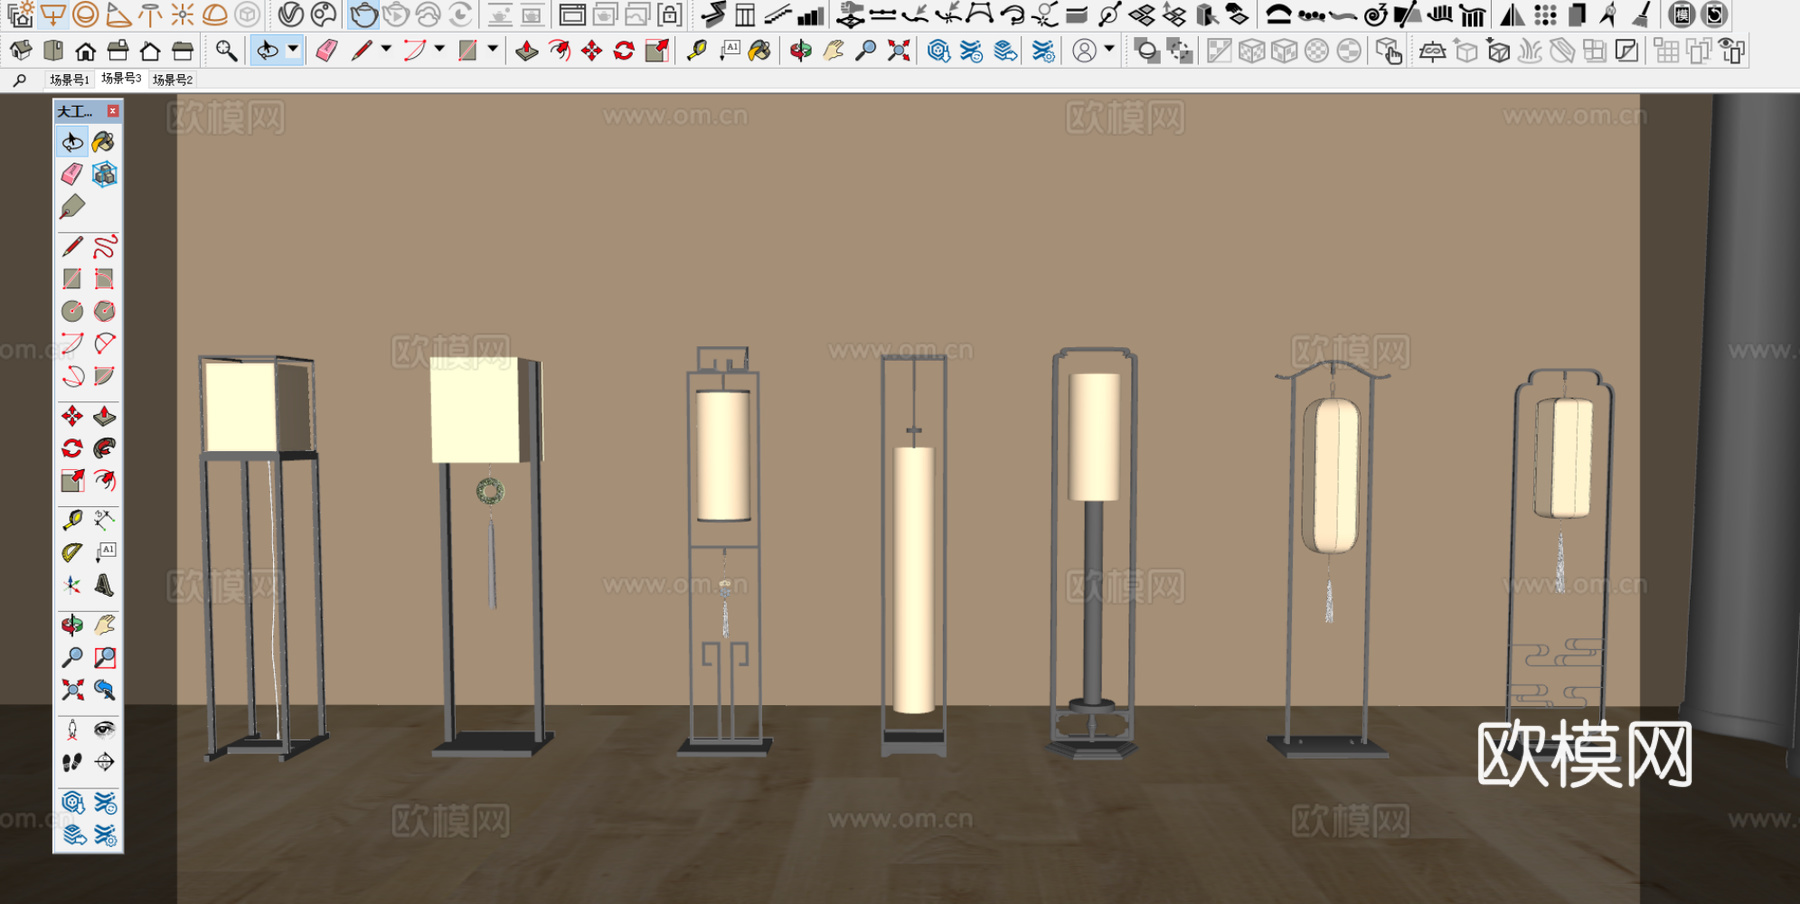The width and height of the screenshot is (1800, 904).
Task: Open the user account dropdown arrow
Action: coord(1109,50)
